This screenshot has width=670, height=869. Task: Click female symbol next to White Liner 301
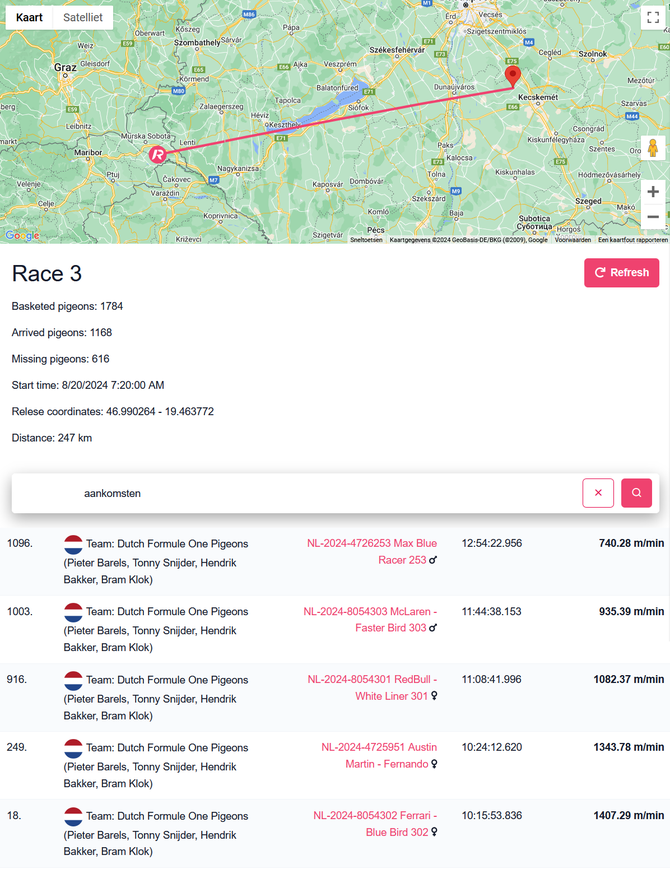434,696
